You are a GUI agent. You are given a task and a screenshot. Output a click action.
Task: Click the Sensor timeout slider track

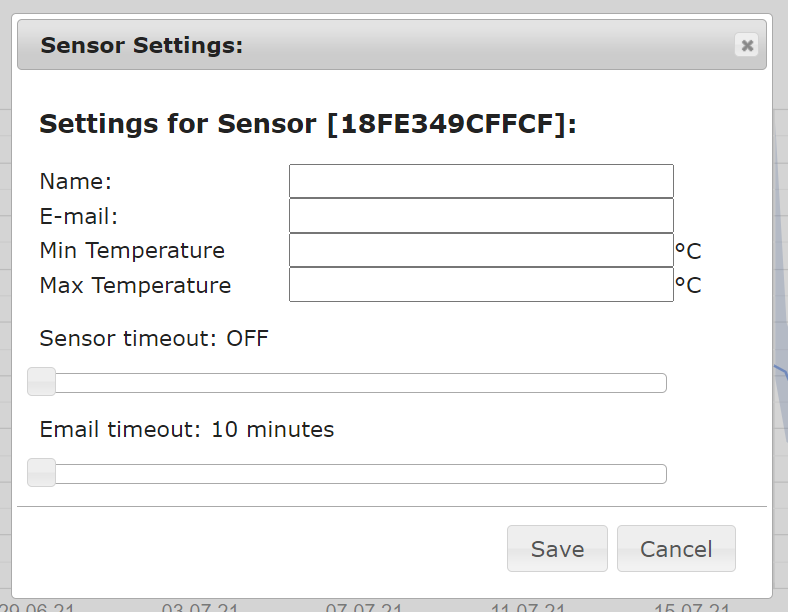coord(360,383)
